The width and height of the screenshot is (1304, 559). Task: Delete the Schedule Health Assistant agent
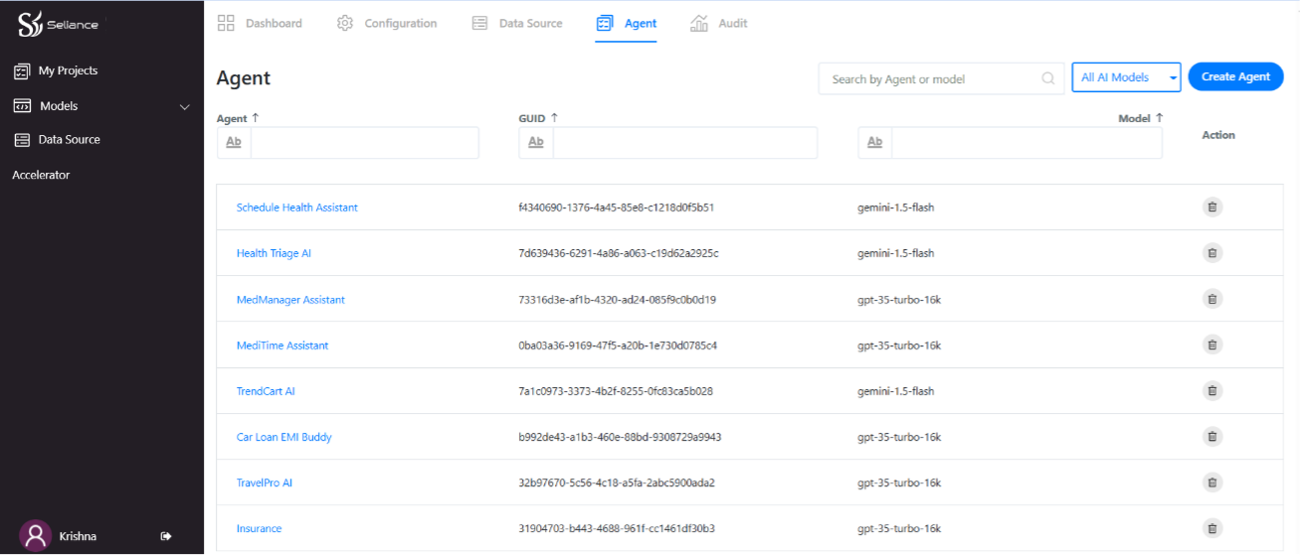tap(1212, 207)
